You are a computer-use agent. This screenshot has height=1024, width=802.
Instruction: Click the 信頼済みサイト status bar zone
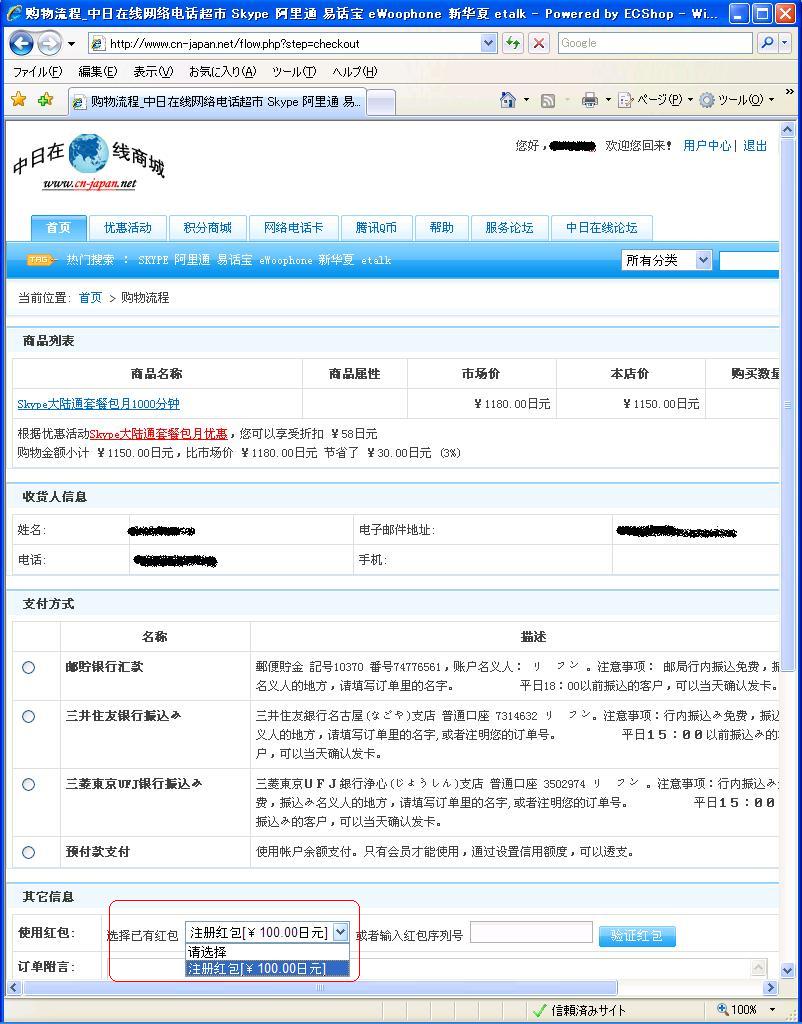coord(579,1010)
